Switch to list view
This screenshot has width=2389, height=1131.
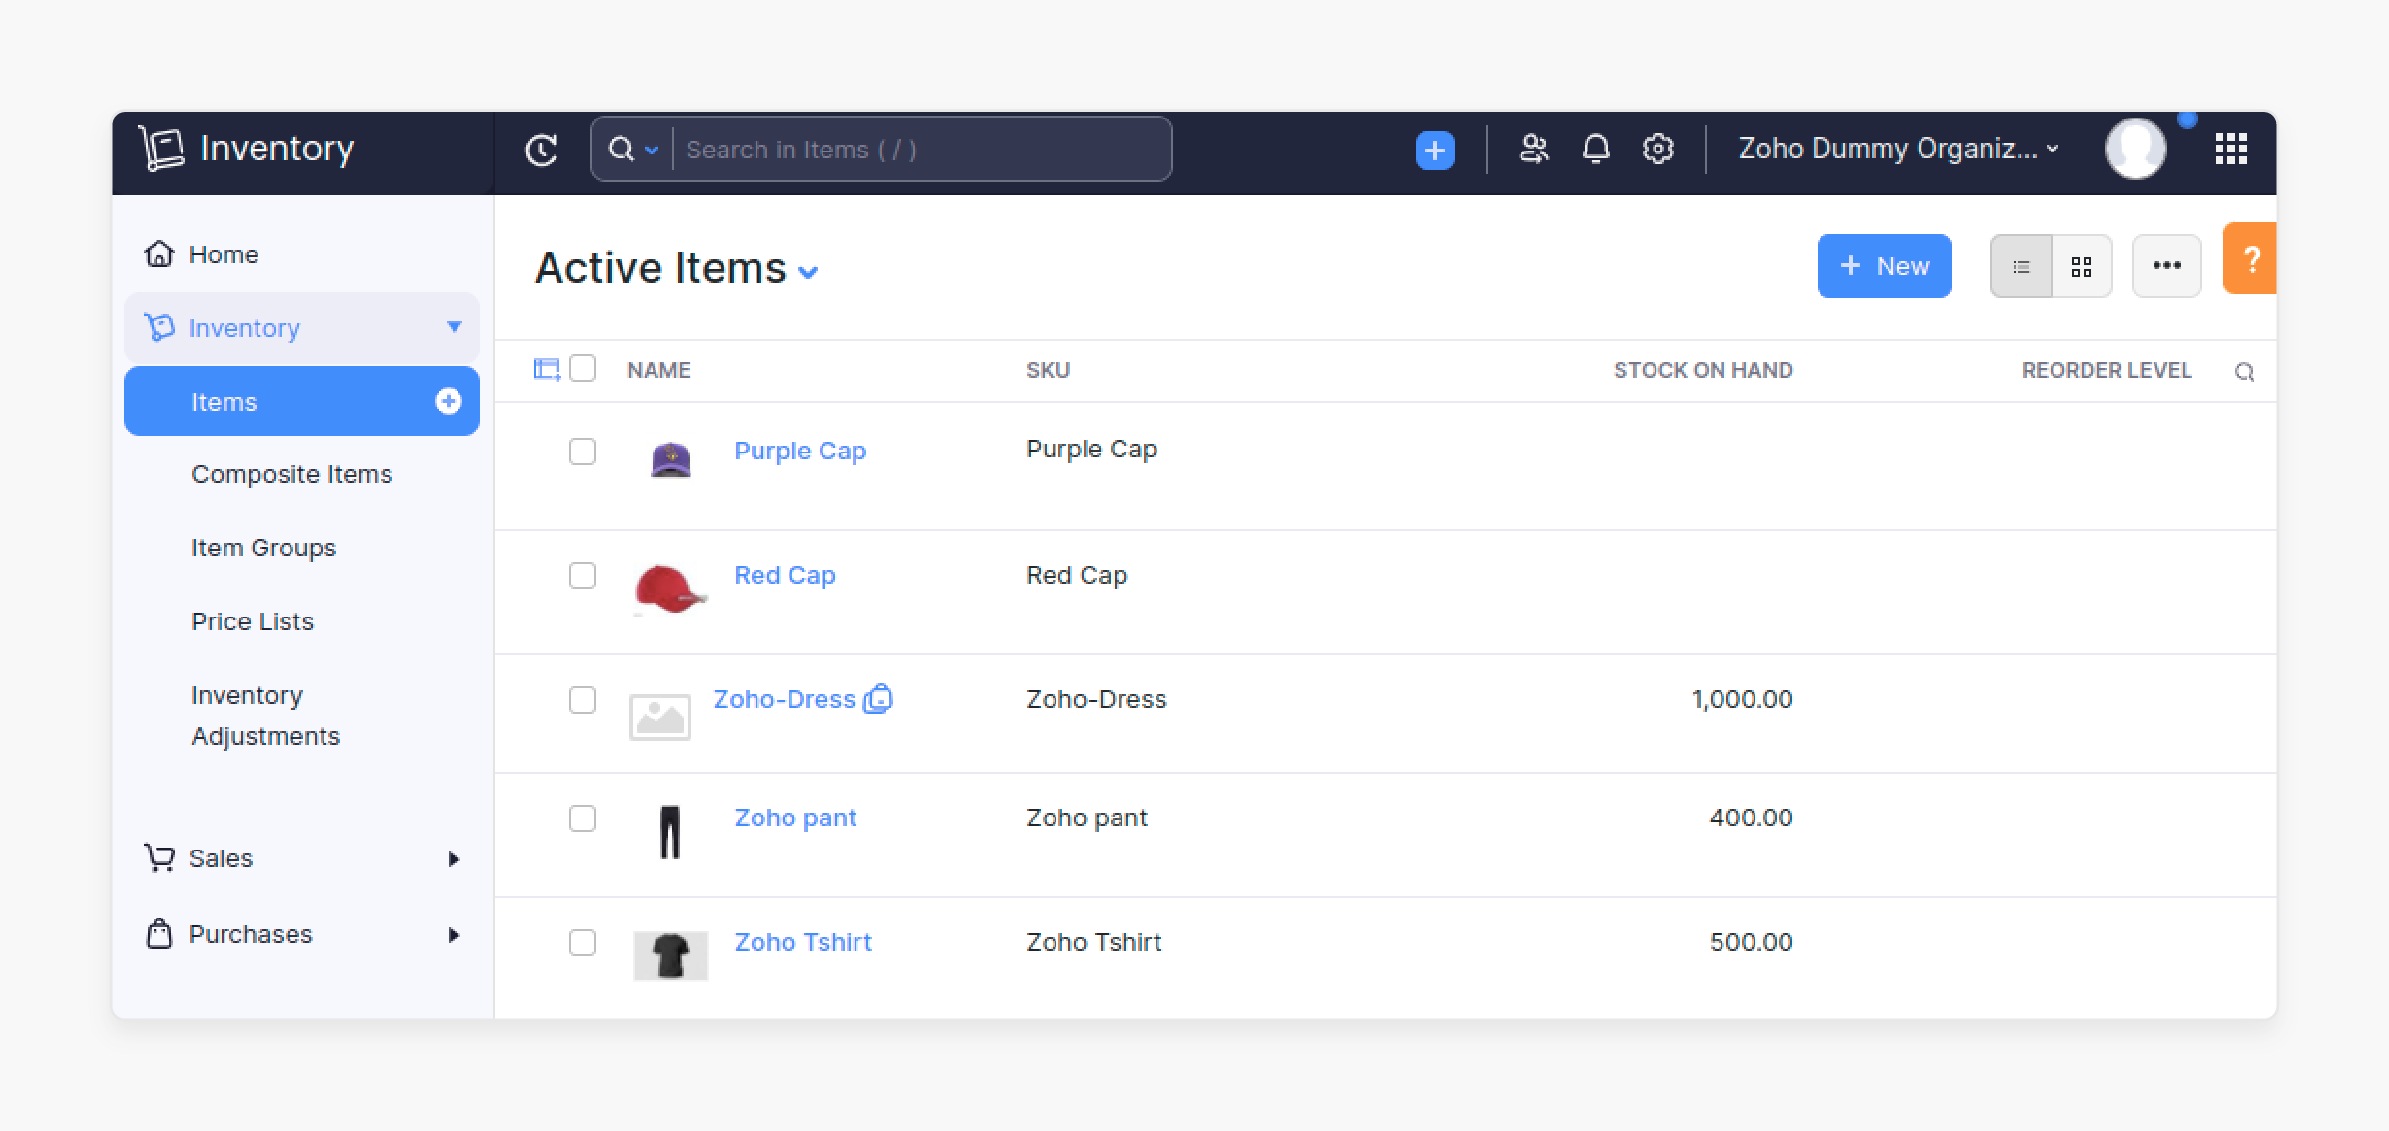coord(2021,266)
